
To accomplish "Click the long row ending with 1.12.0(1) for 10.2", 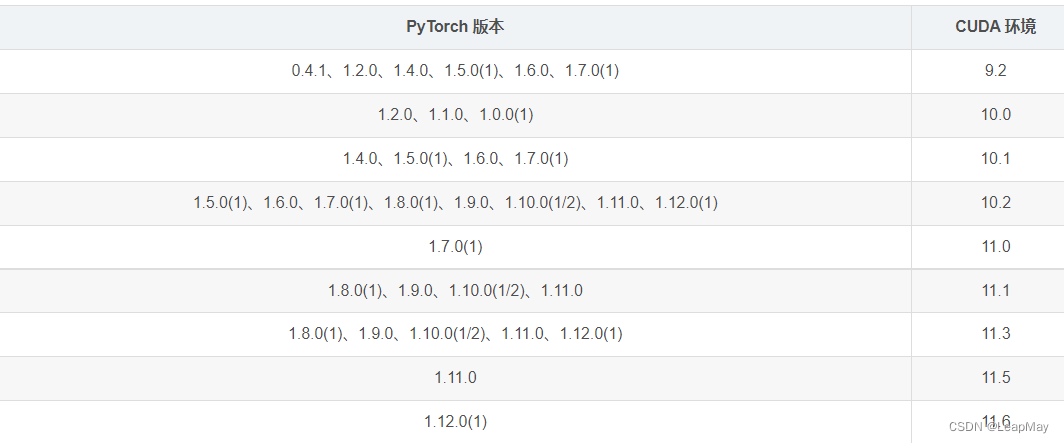I will [455, 203].
